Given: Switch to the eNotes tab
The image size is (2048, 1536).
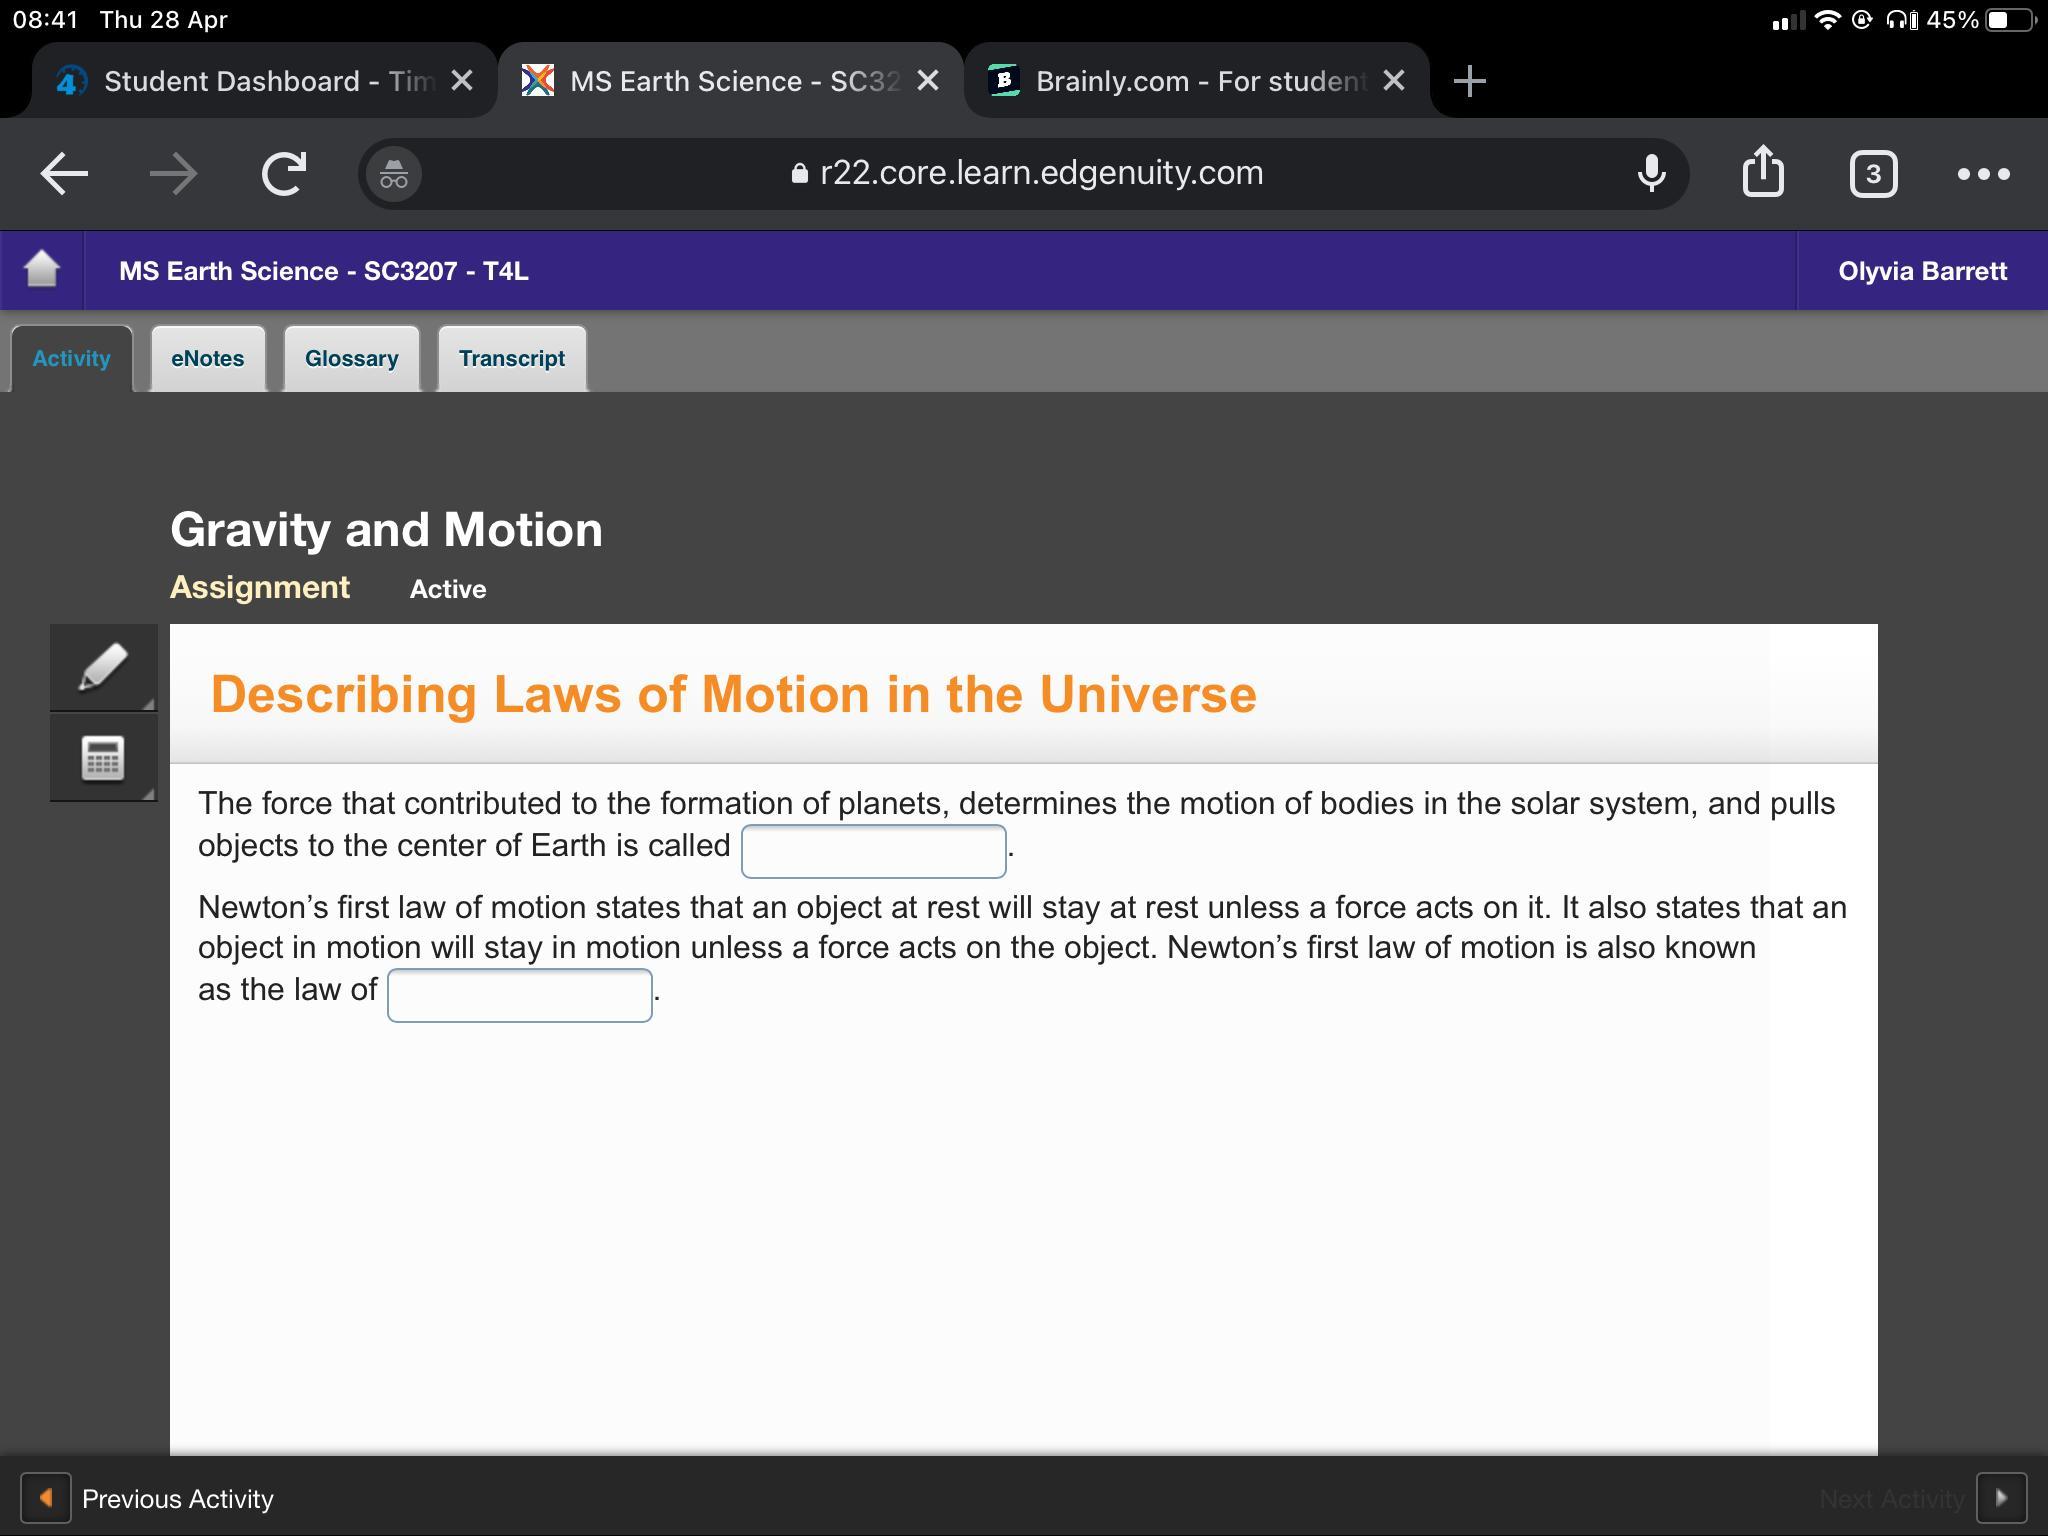Looking at the screenshot, I should [207, 358].
